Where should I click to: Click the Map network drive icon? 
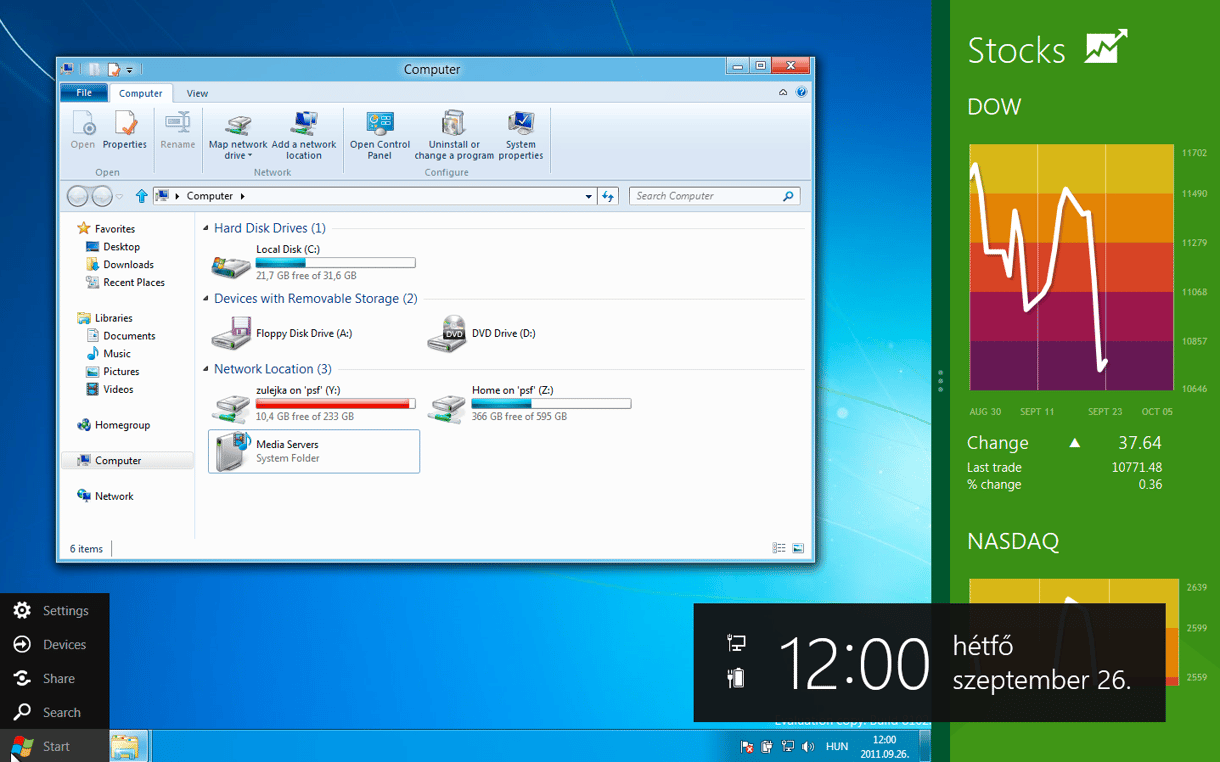point(238,125)
